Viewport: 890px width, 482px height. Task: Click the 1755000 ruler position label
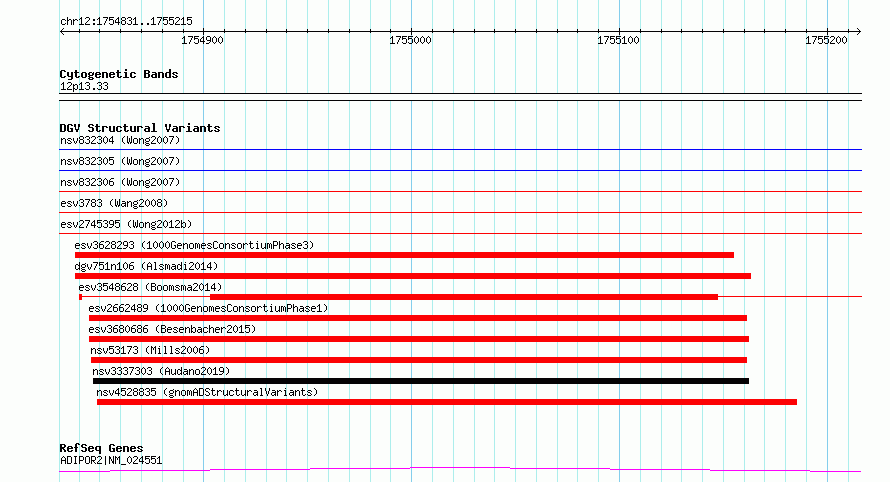[x=410, y=40]
